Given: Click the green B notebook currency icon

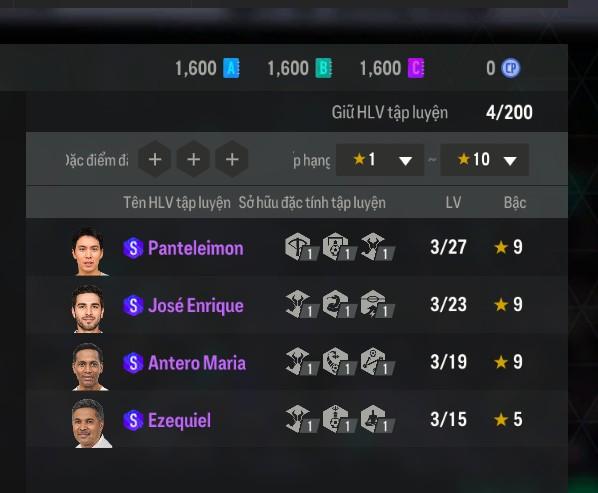Looking at the screenshot, I should 323,69.
